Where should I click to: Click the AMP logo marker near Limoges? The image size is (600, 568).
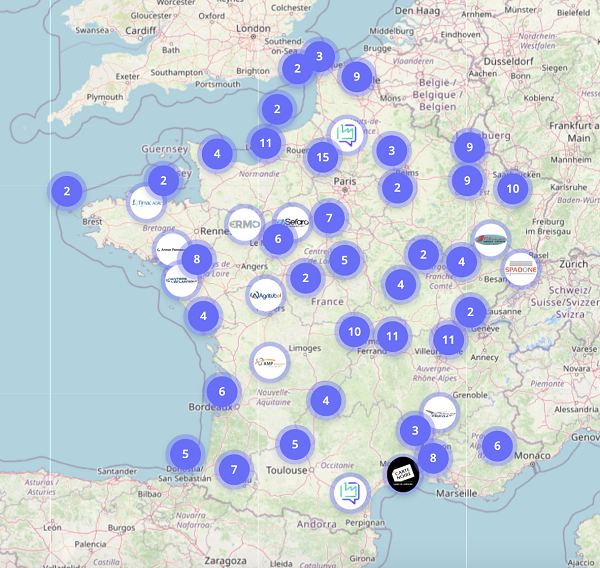270,362
